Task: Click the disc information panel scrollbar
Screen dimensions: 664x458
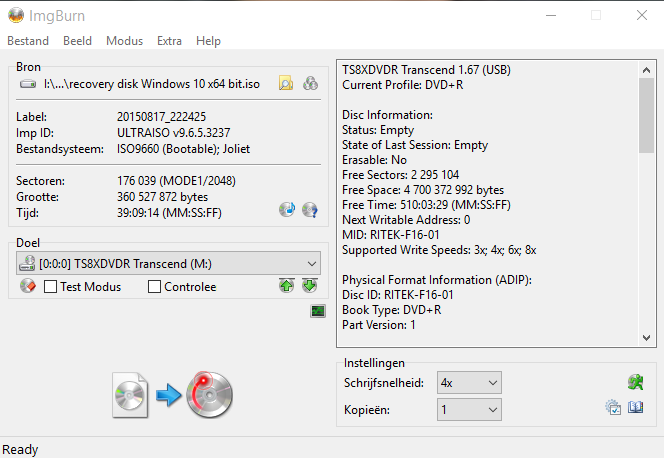Action: point(647,200)
